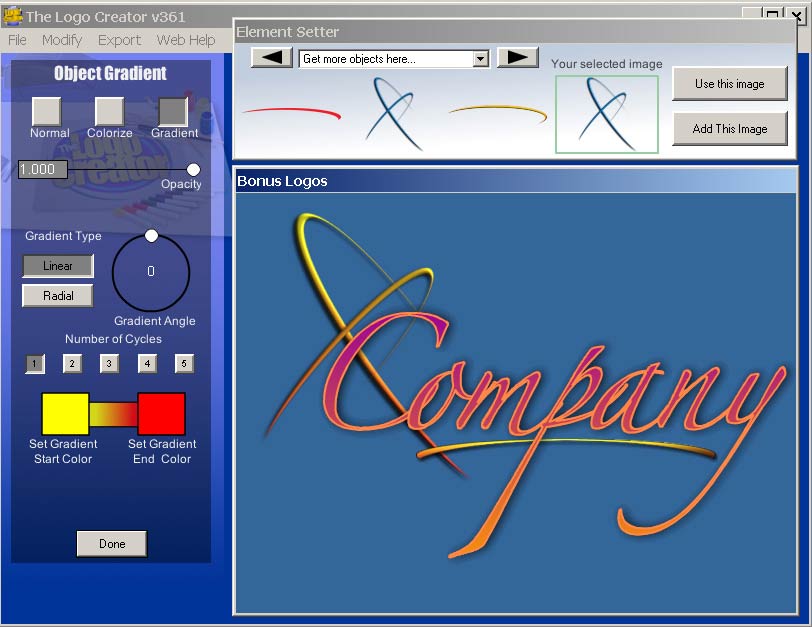Enable the Colorize mode box
812x627 pixels.
(x=109, y=111)
